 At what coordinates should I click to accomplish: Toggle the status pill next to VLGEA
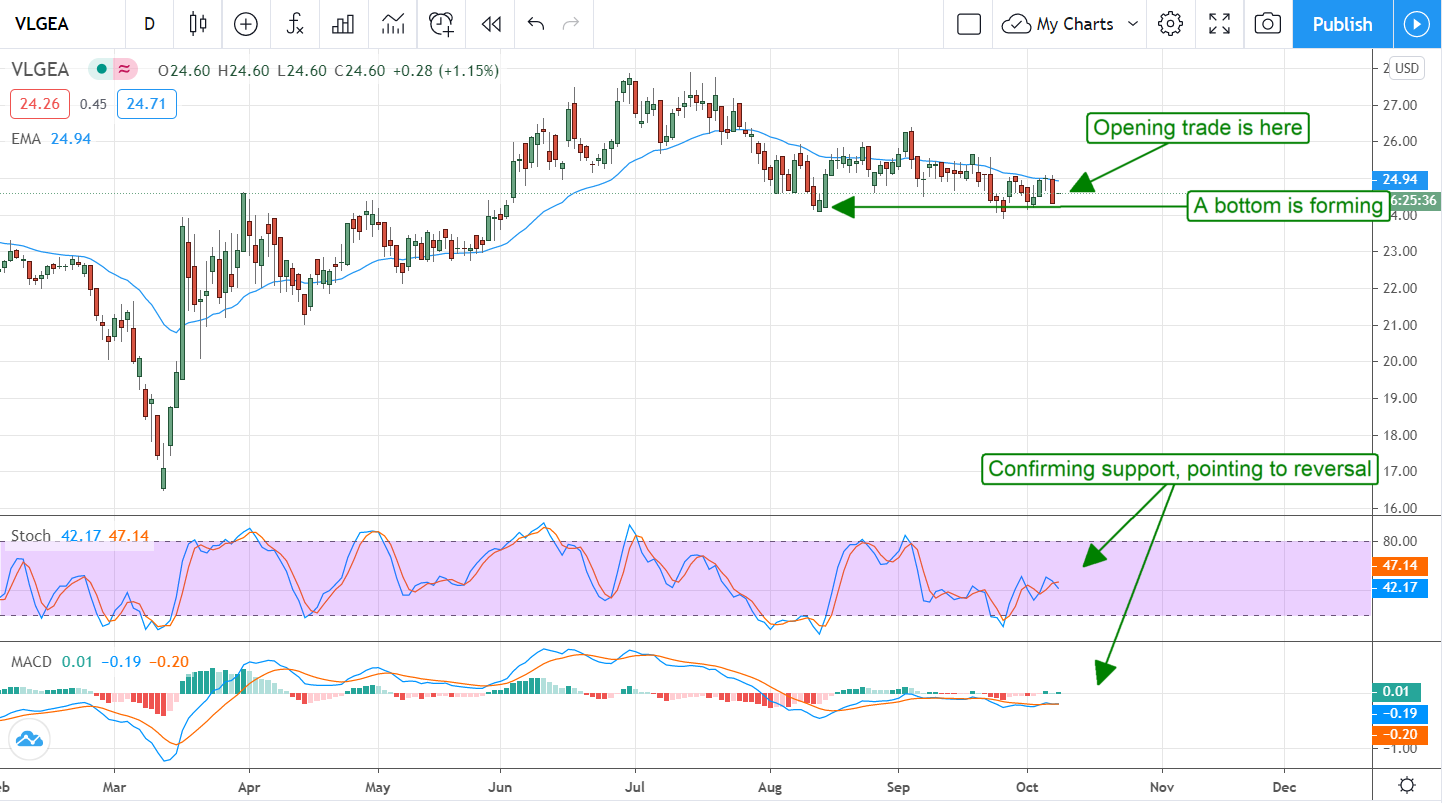pyautogui.click(x=112, y=69)
